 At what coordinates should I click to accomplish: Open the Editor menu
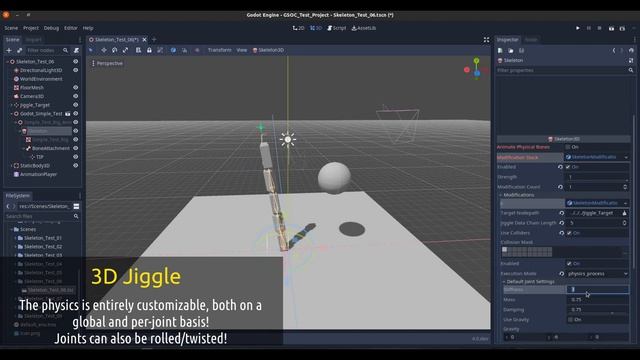(71, 28)
